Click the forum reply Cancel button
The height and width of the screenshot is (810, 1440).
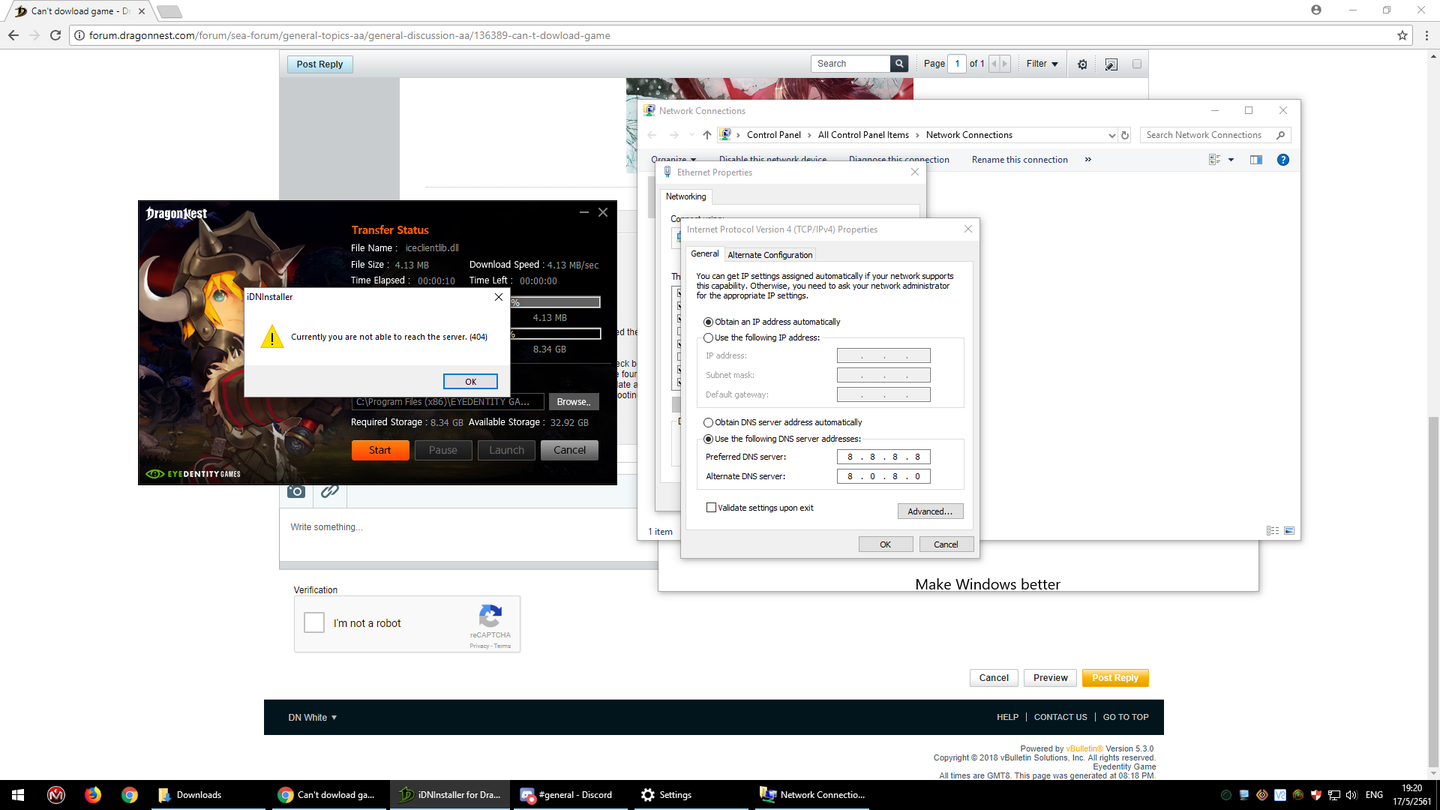point(994,678)
